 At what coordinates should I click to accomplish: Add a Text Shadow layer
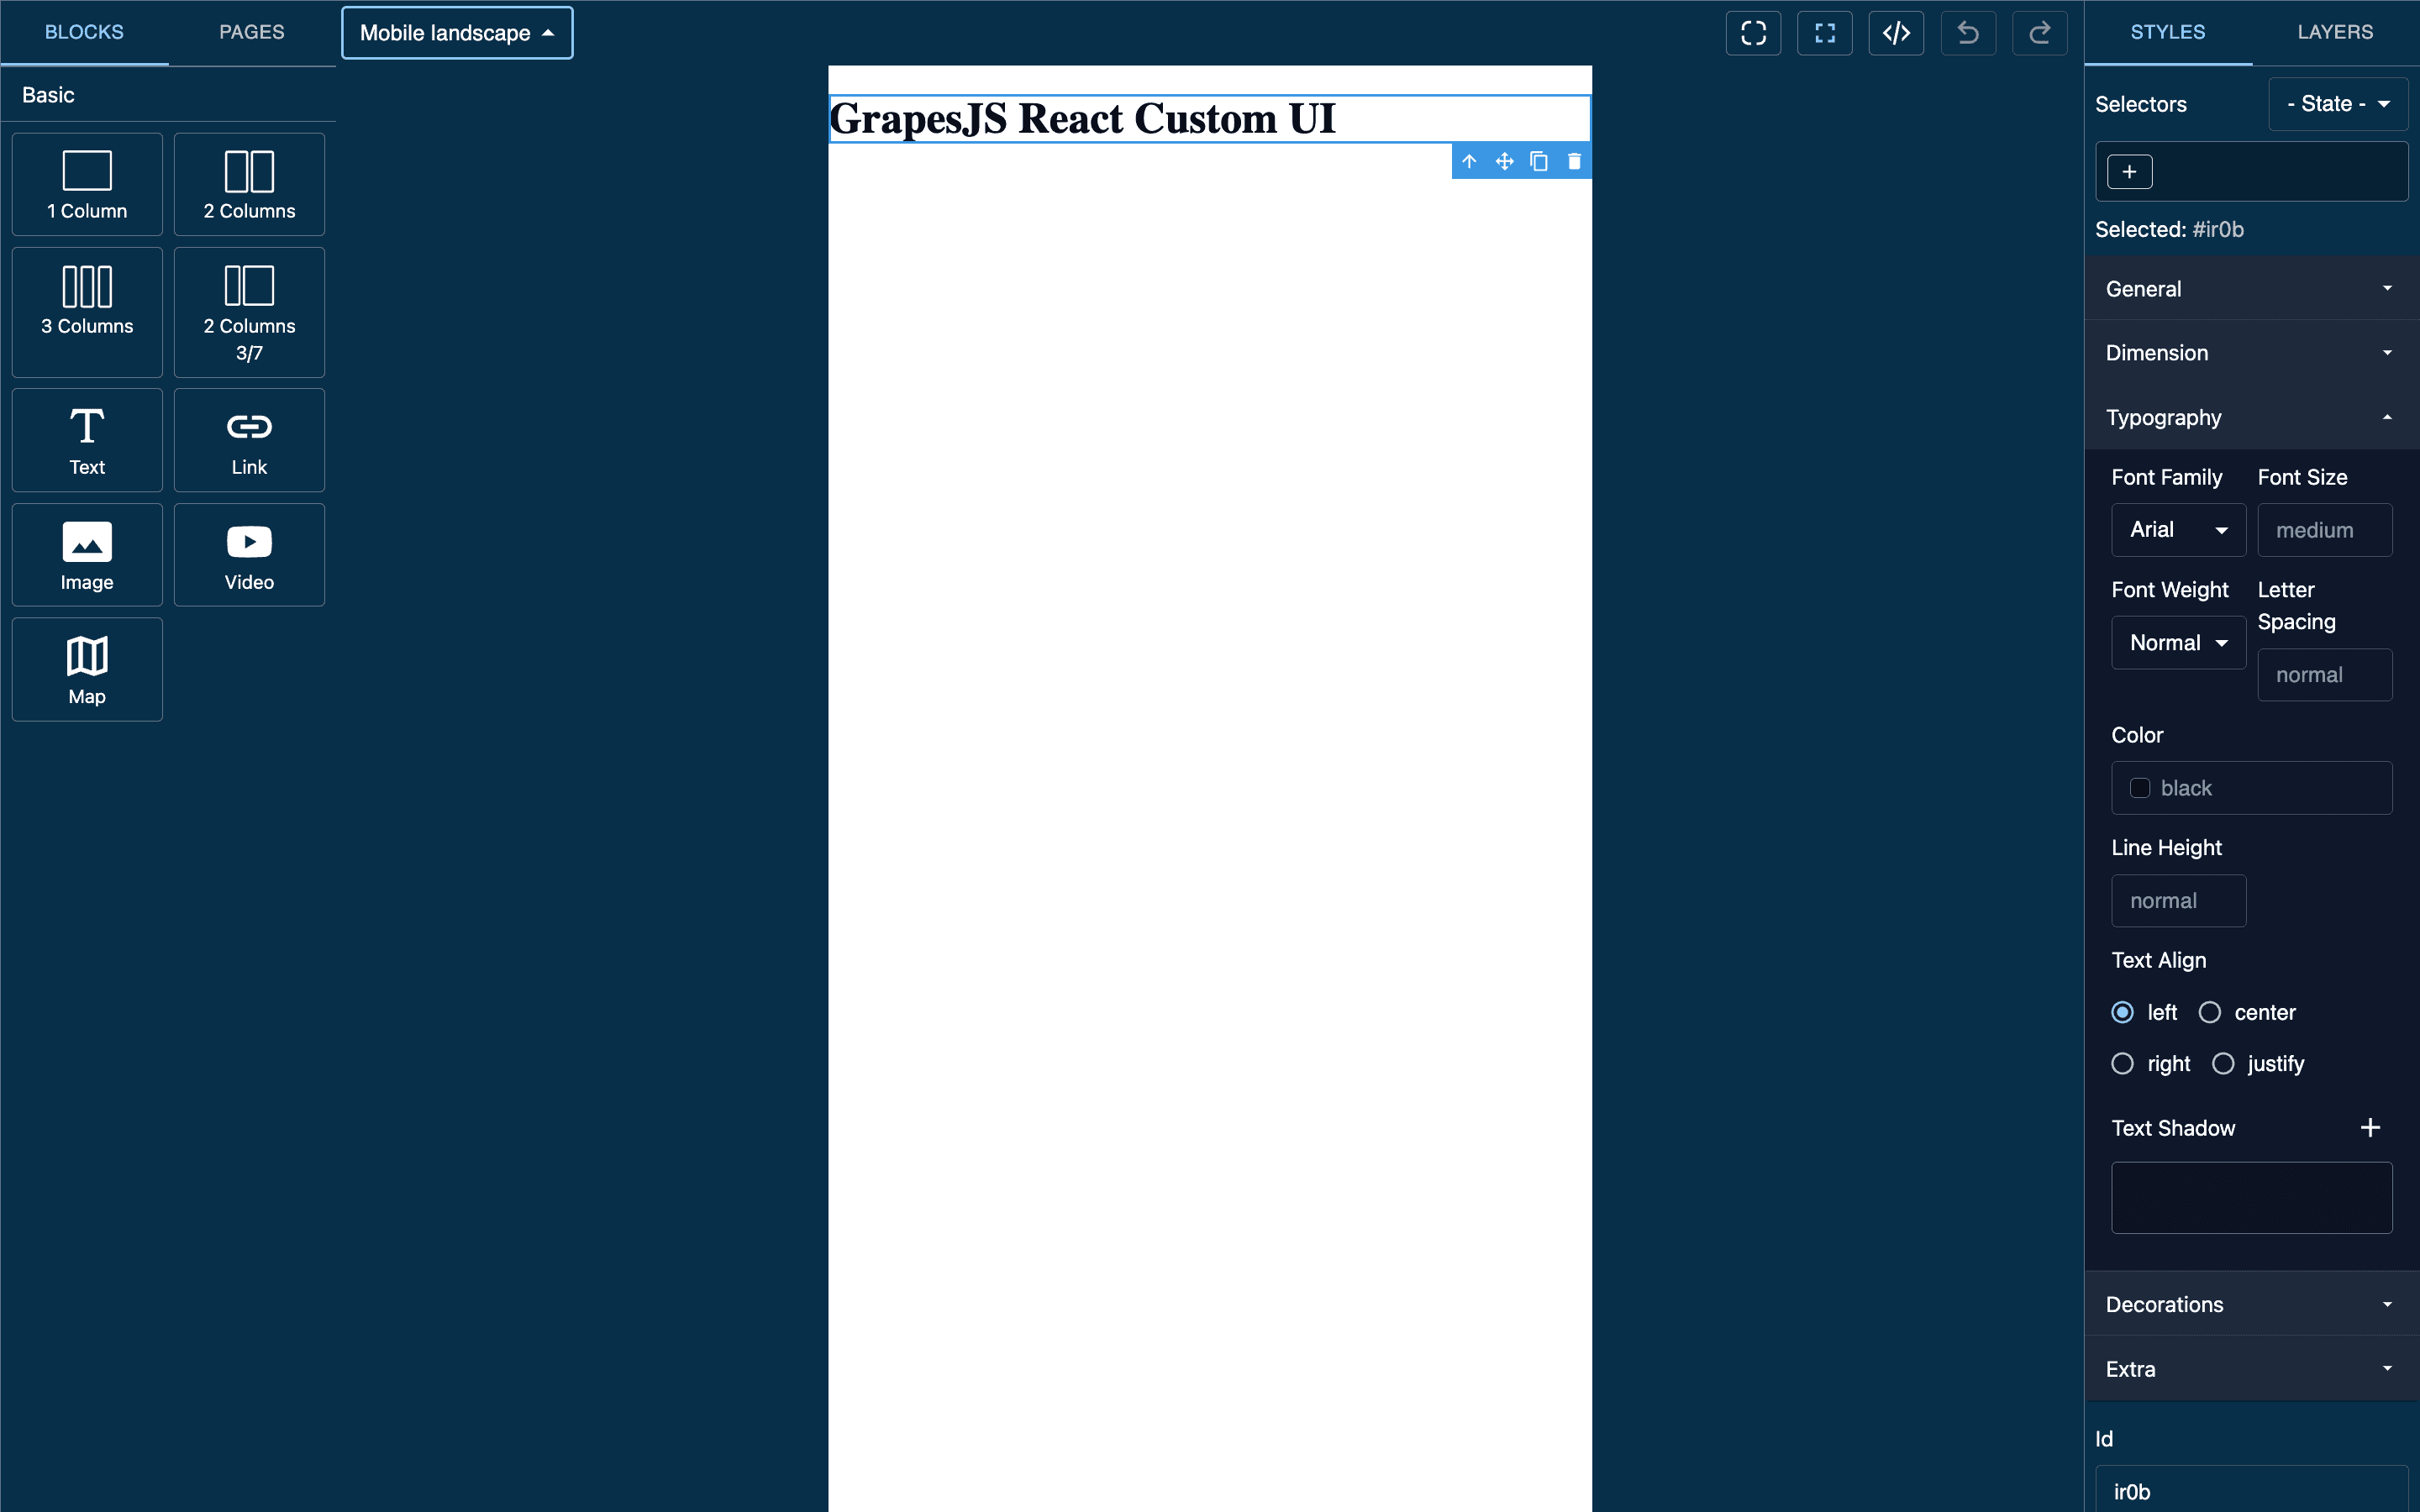click(2370, 1128)
